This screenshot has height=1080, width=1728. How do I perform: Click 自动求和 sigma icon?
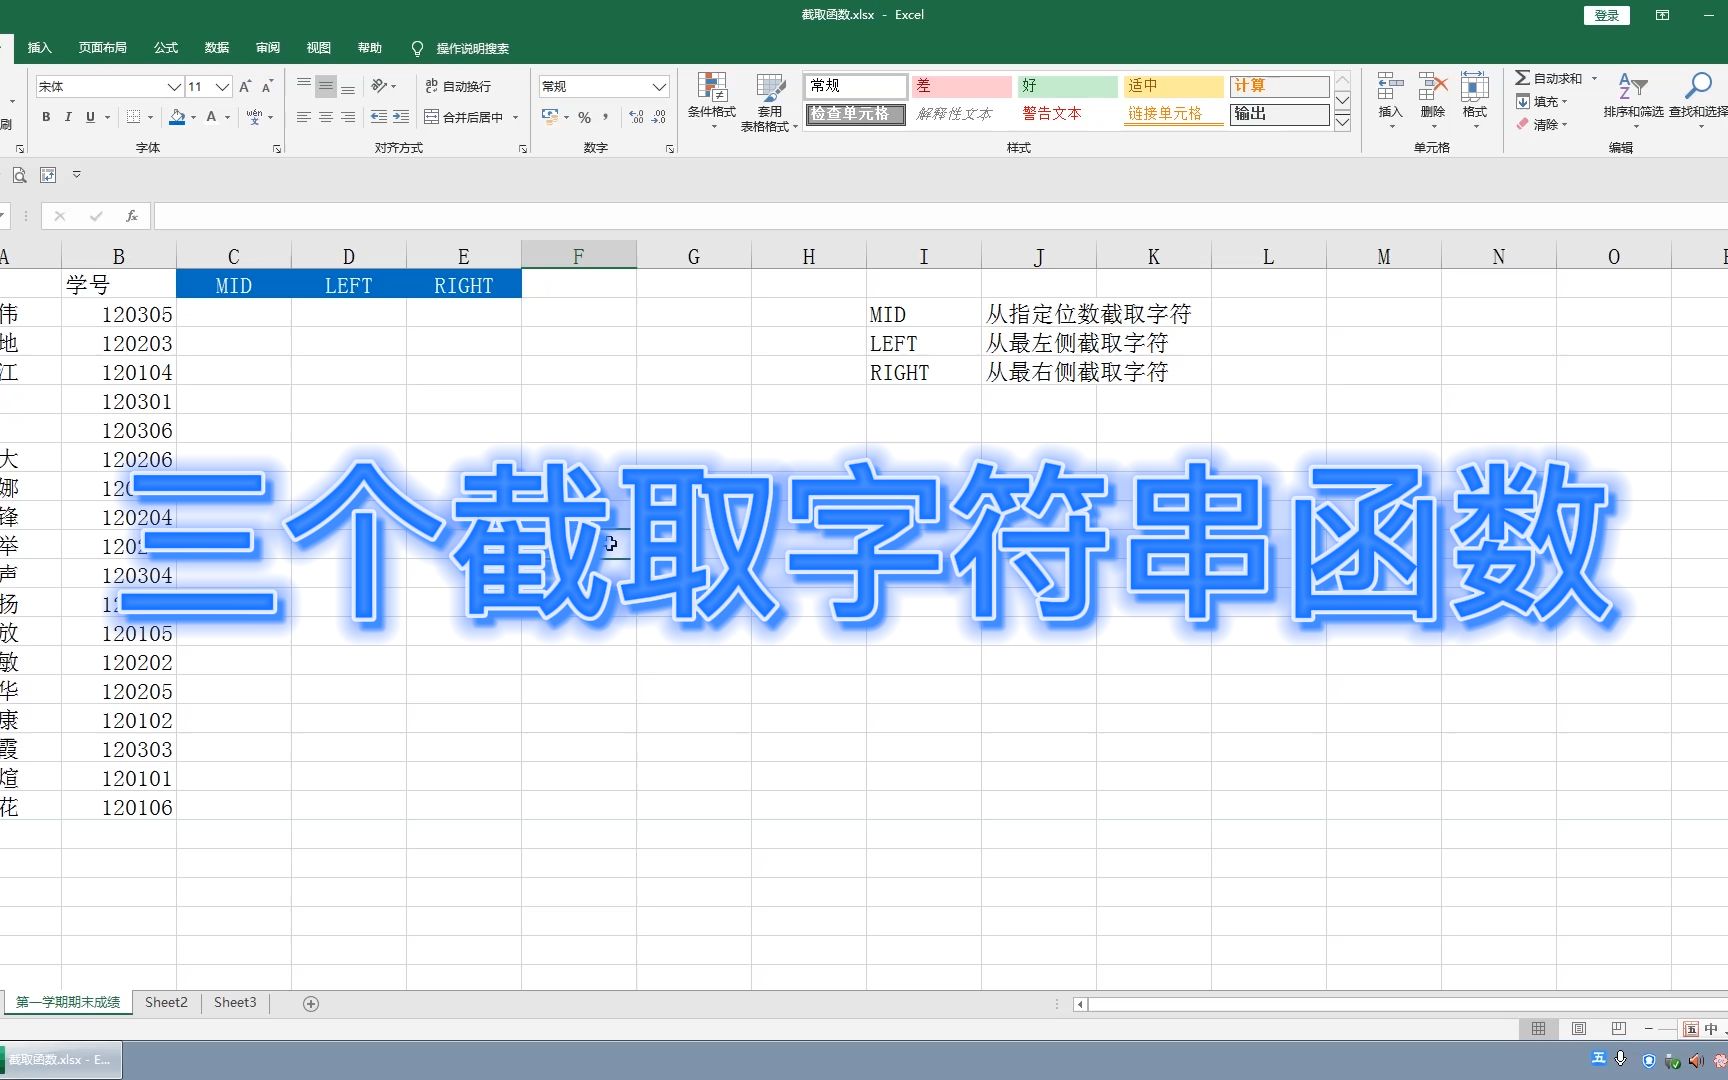[x=1522, y=78]
